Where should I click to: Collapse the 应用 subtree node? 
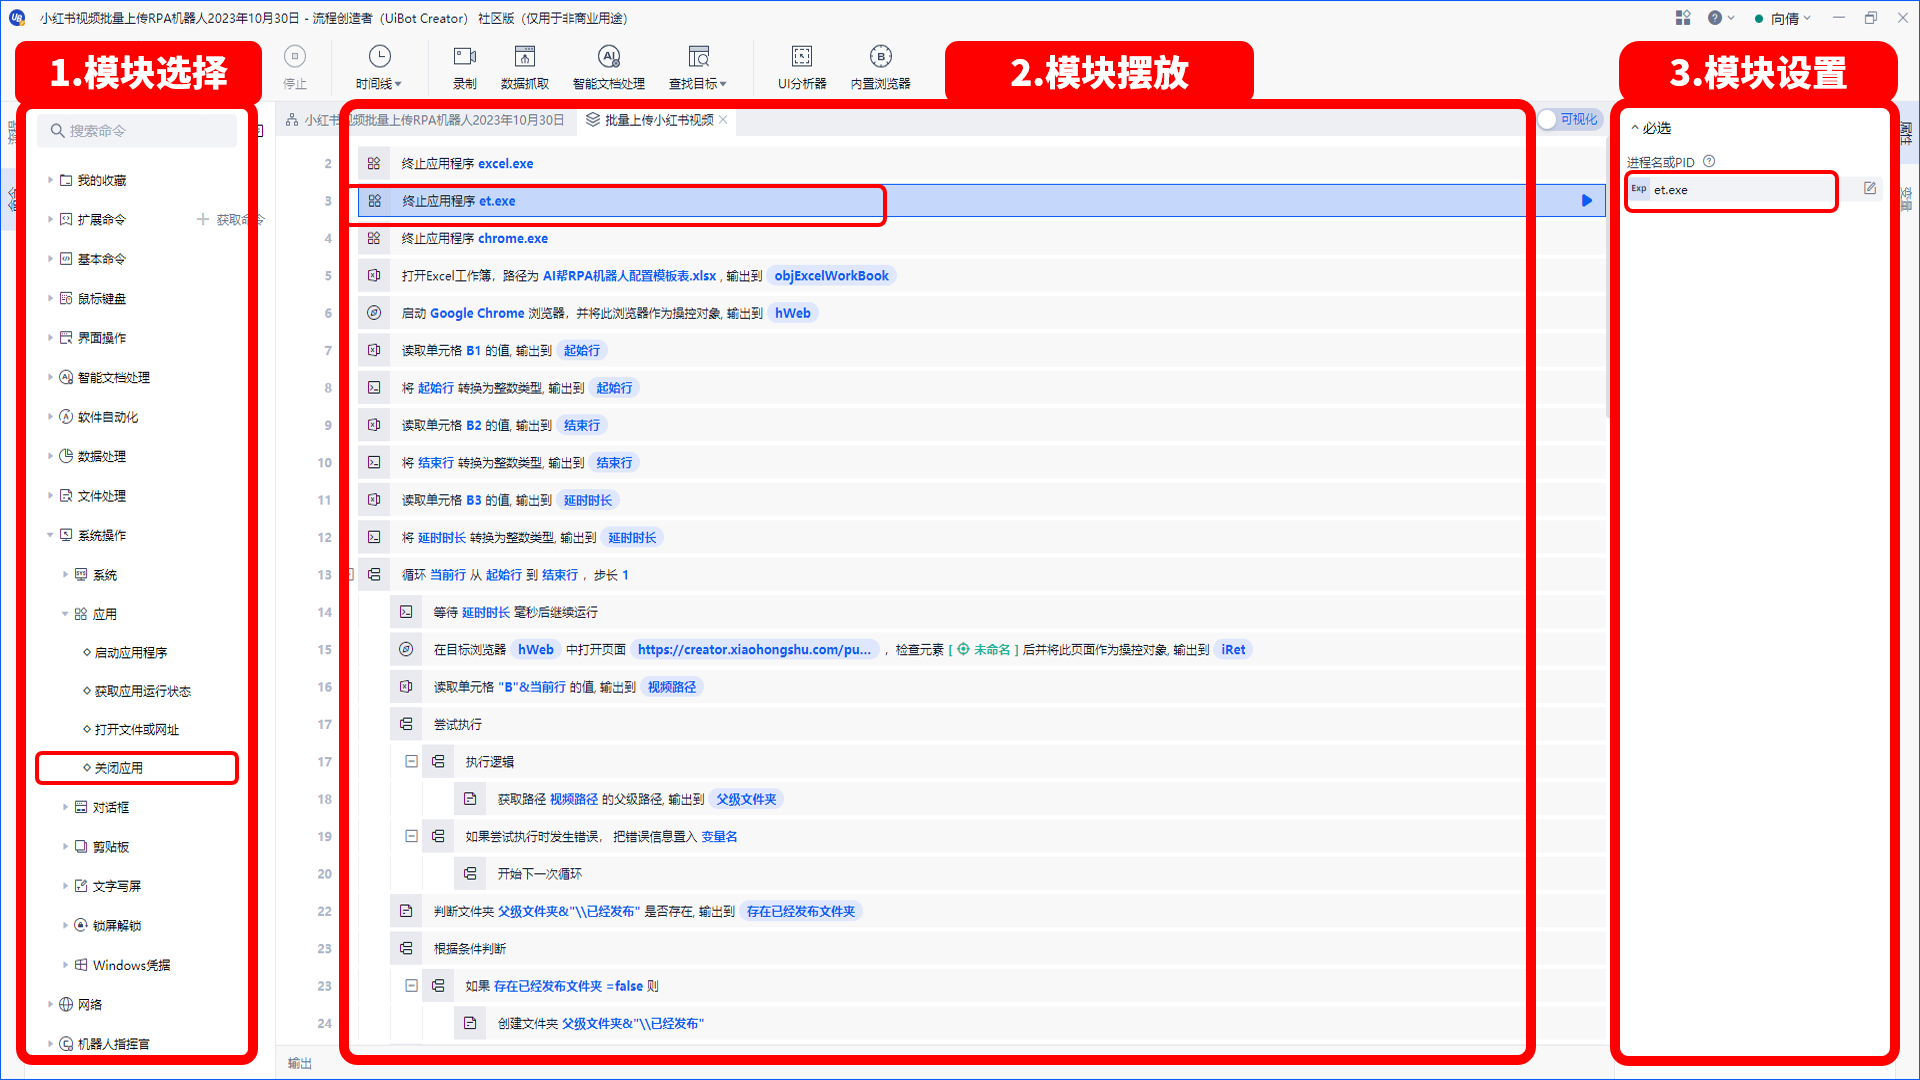coord(65,614)
